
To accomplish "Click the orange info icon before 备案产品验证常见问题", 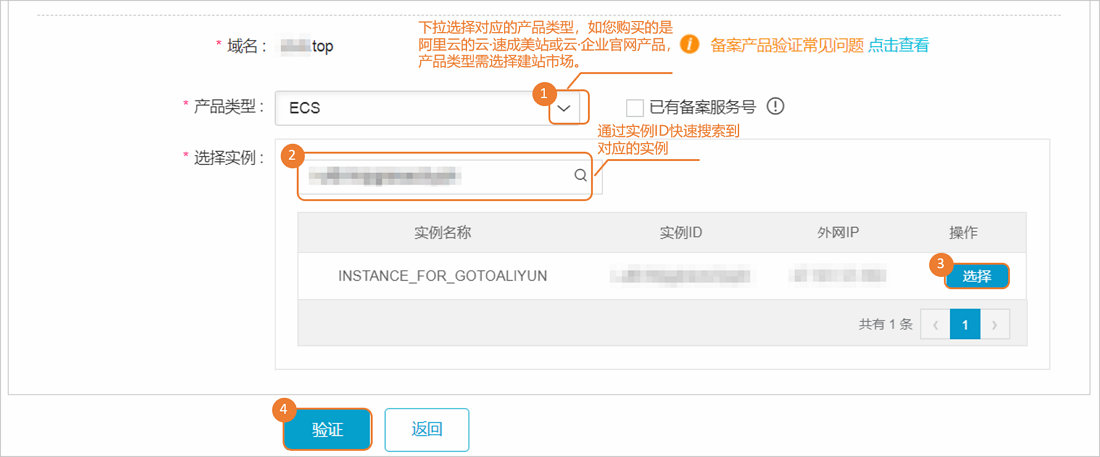I will coord(688,45).
